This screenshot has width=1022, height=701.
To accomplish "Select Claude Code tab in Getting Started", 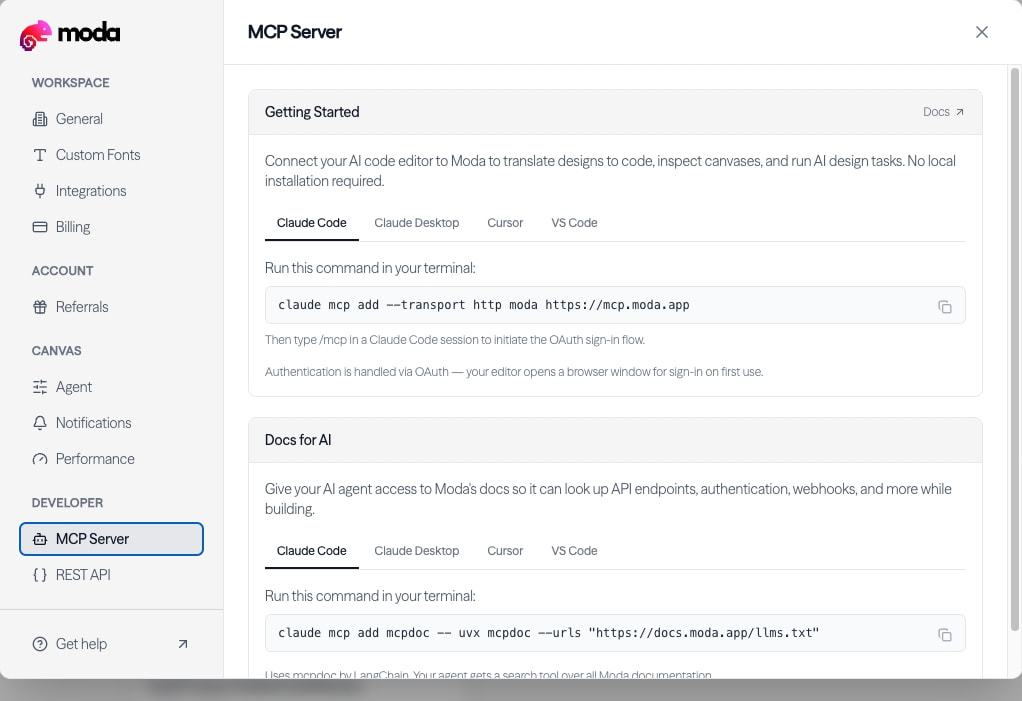I will pos(312,223).
